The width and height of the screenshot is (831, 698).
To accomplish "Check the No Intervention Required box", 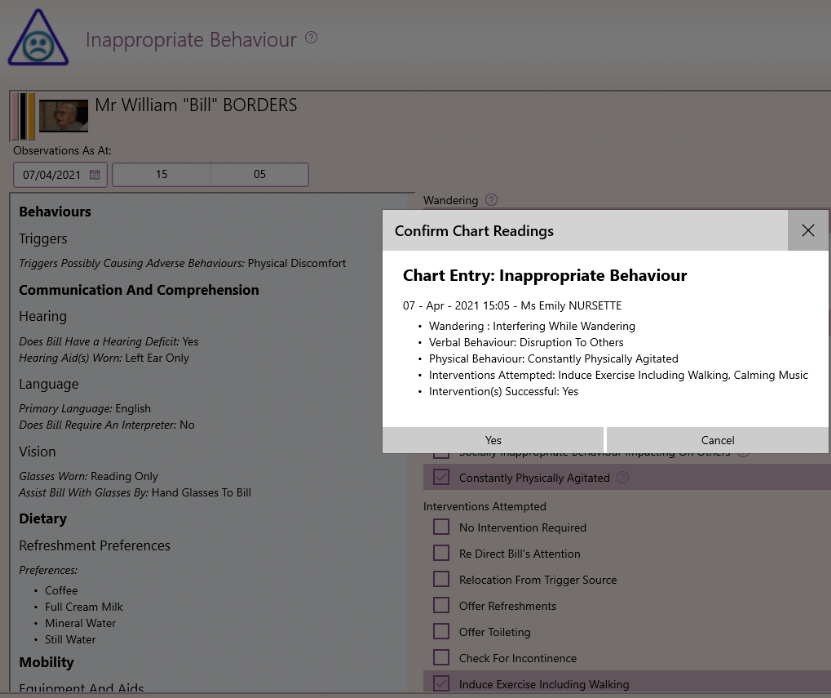I will tap(441, 527).
